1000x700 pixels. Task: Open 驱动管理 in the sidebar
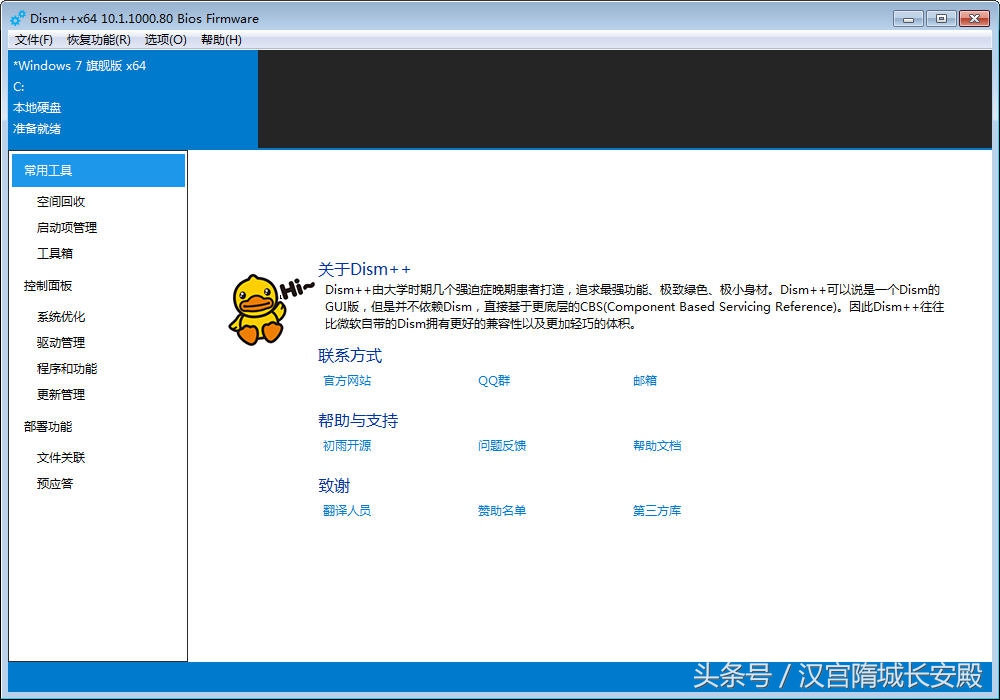pos(61,343)
